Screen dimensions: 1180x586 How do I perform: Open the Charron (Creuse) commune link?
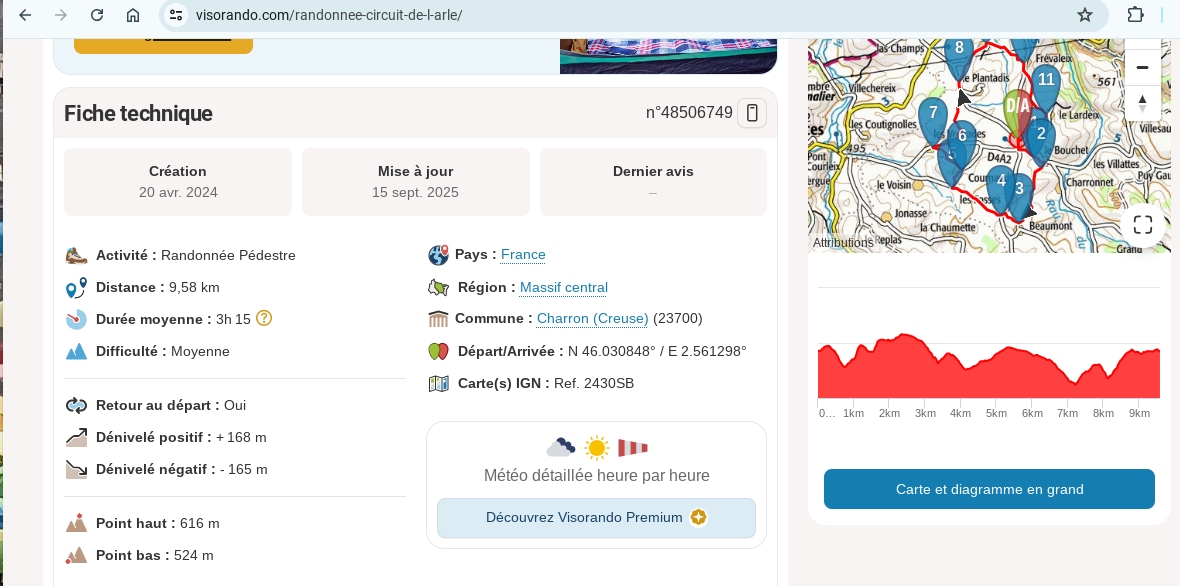592,318
